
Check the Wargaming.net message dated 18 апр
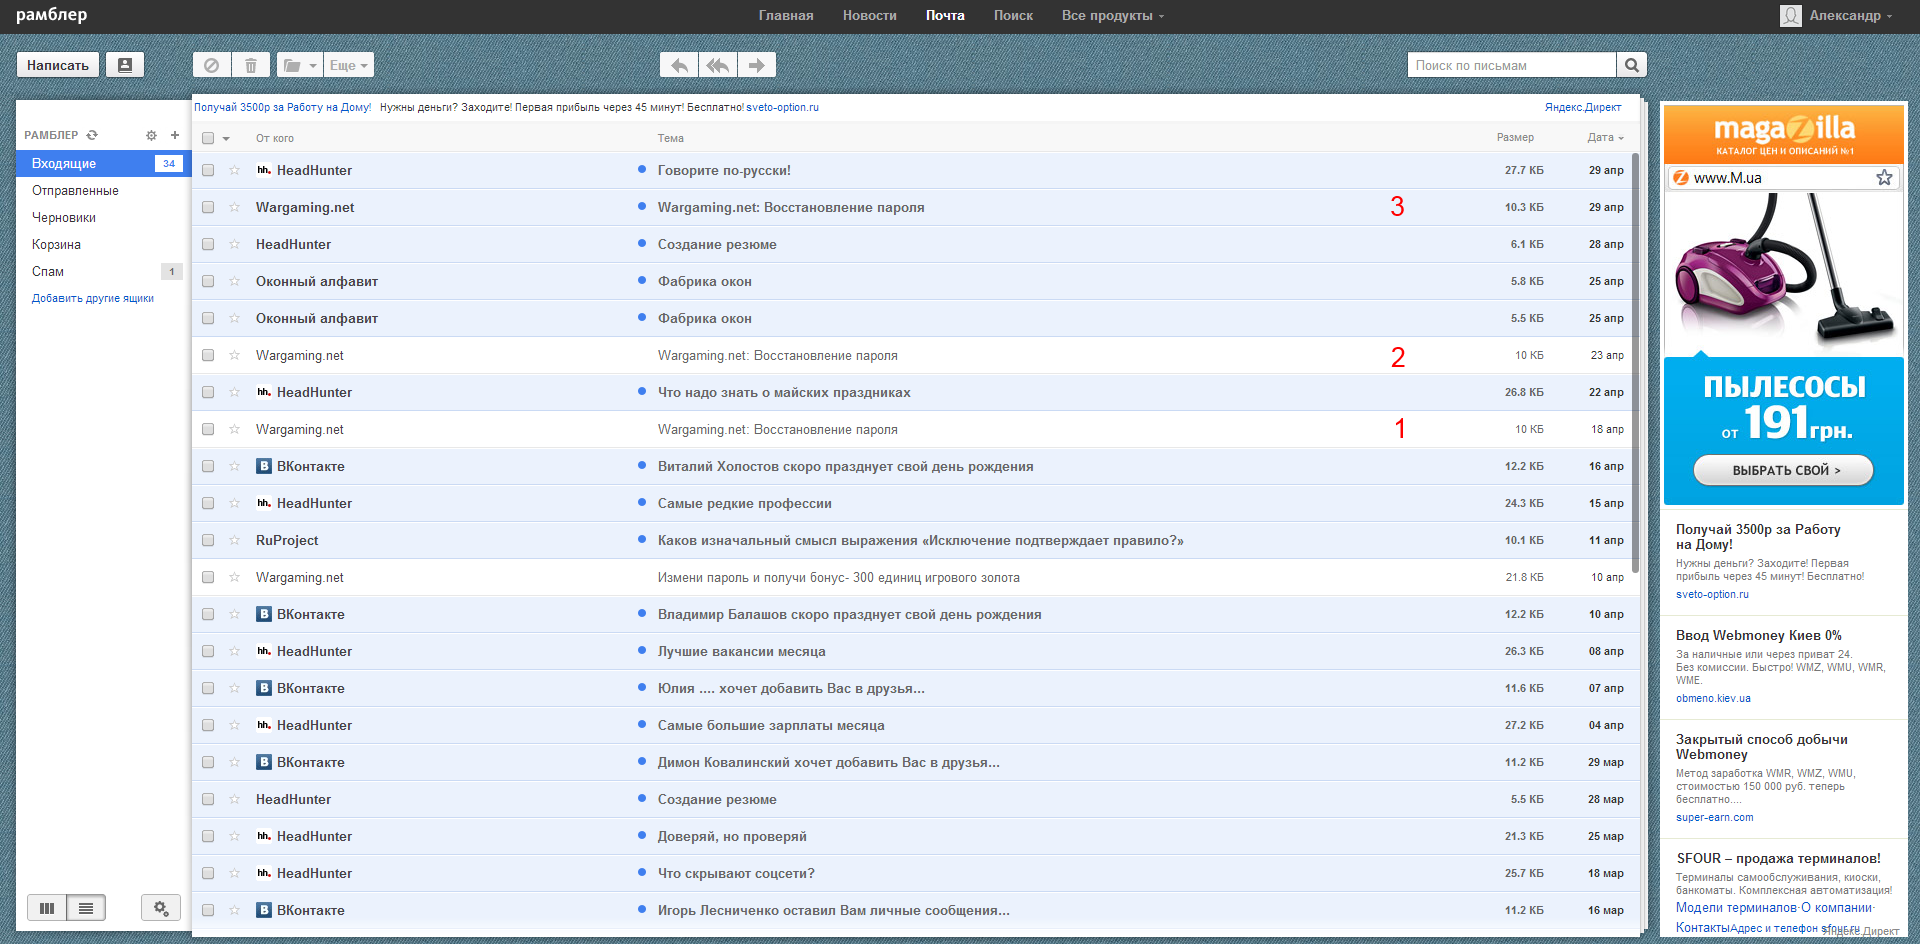pos(208,429)
